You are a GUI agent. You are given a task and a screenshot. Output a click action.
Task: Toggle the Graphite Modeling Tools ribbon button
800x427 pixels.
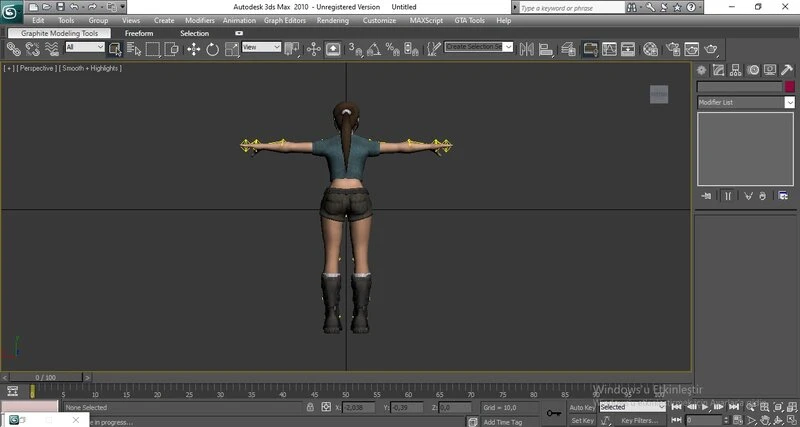point(590,49)
